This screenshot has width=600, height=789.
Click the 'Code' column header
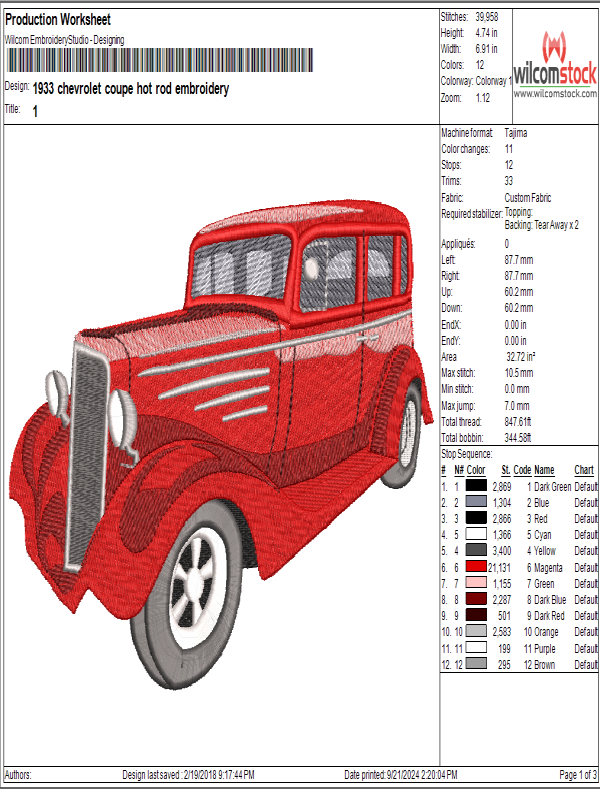522,470
